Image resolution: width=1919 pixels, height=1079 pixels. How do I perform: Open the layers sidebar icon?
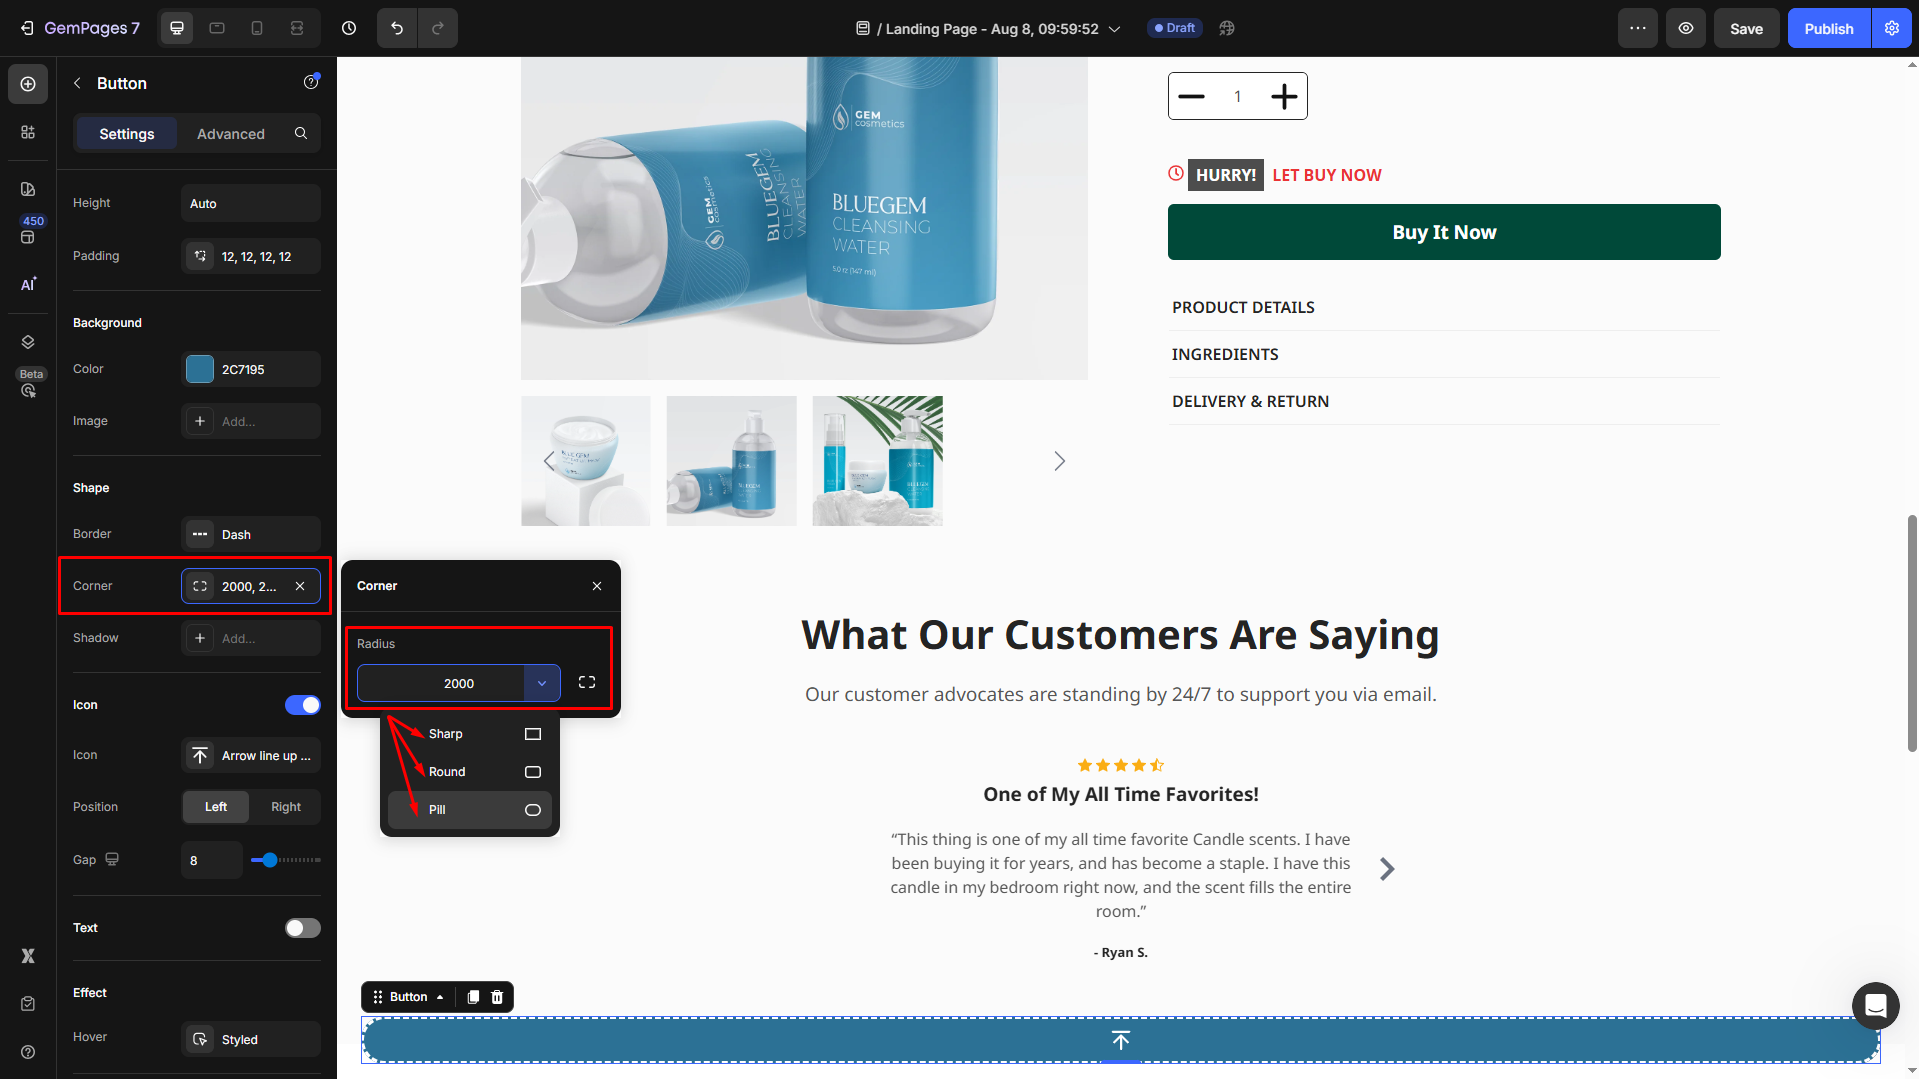(28, 342)
